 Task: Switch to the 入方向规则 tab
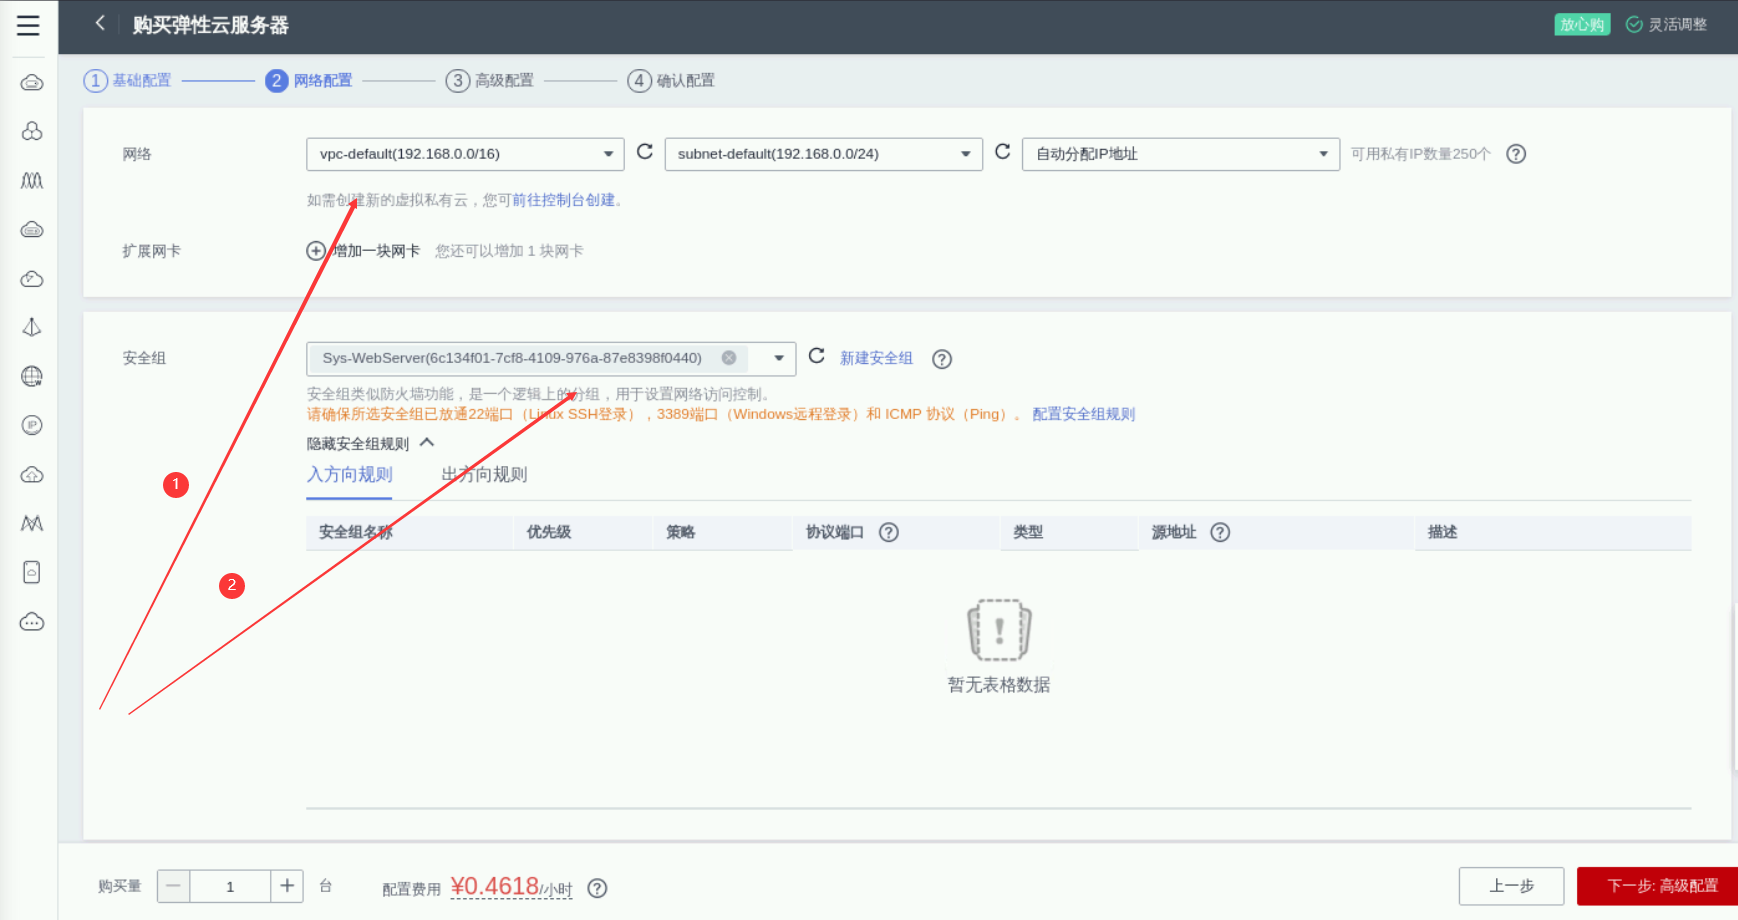[349, 475]
